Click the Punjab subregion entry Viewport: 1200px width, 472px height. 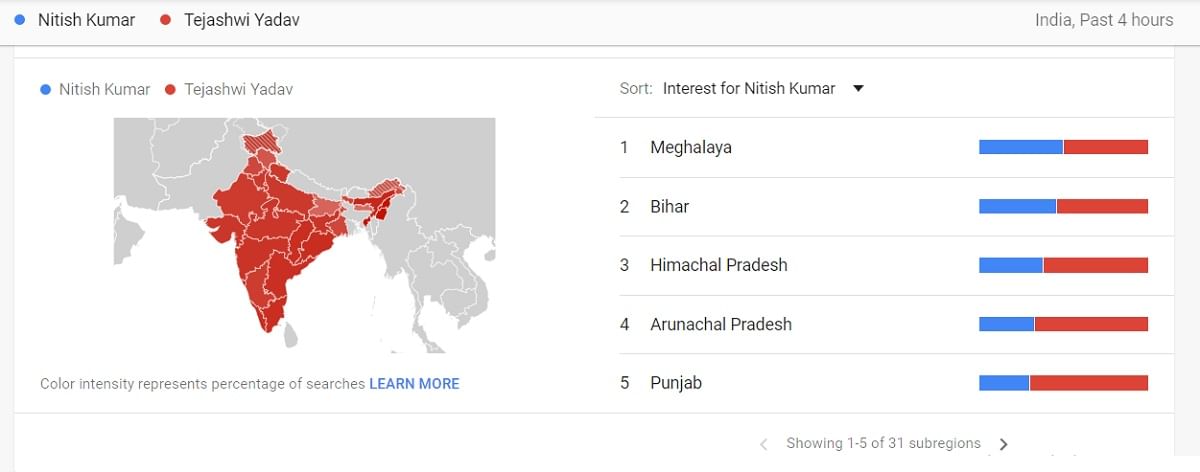coord(675,383)
